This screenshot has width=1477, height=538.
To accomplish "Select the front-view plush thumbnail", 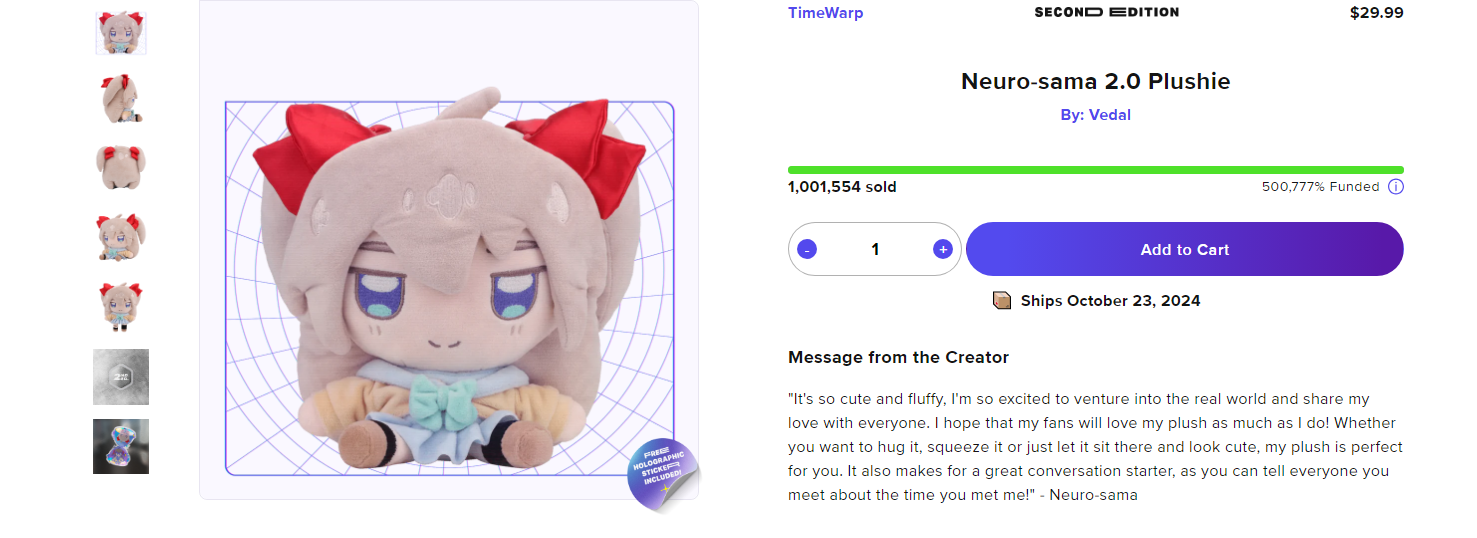I will 121,33.
